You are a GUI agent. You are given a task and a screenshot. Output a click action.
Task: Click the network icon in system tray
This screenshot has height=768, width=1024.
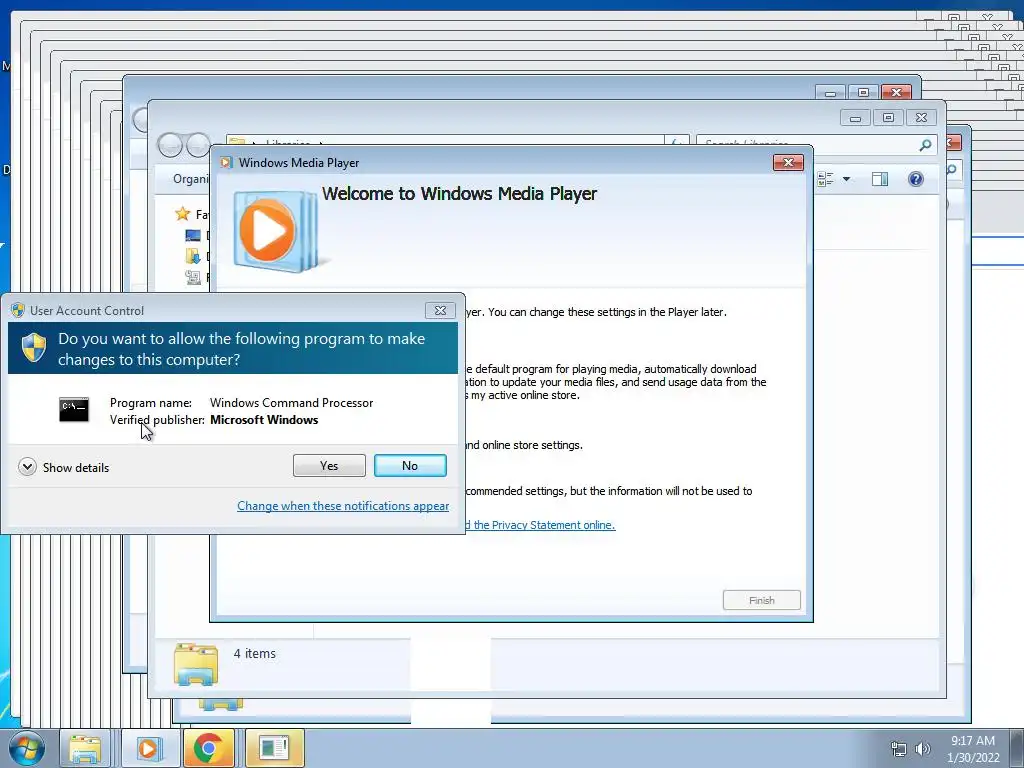pos(899,749)
